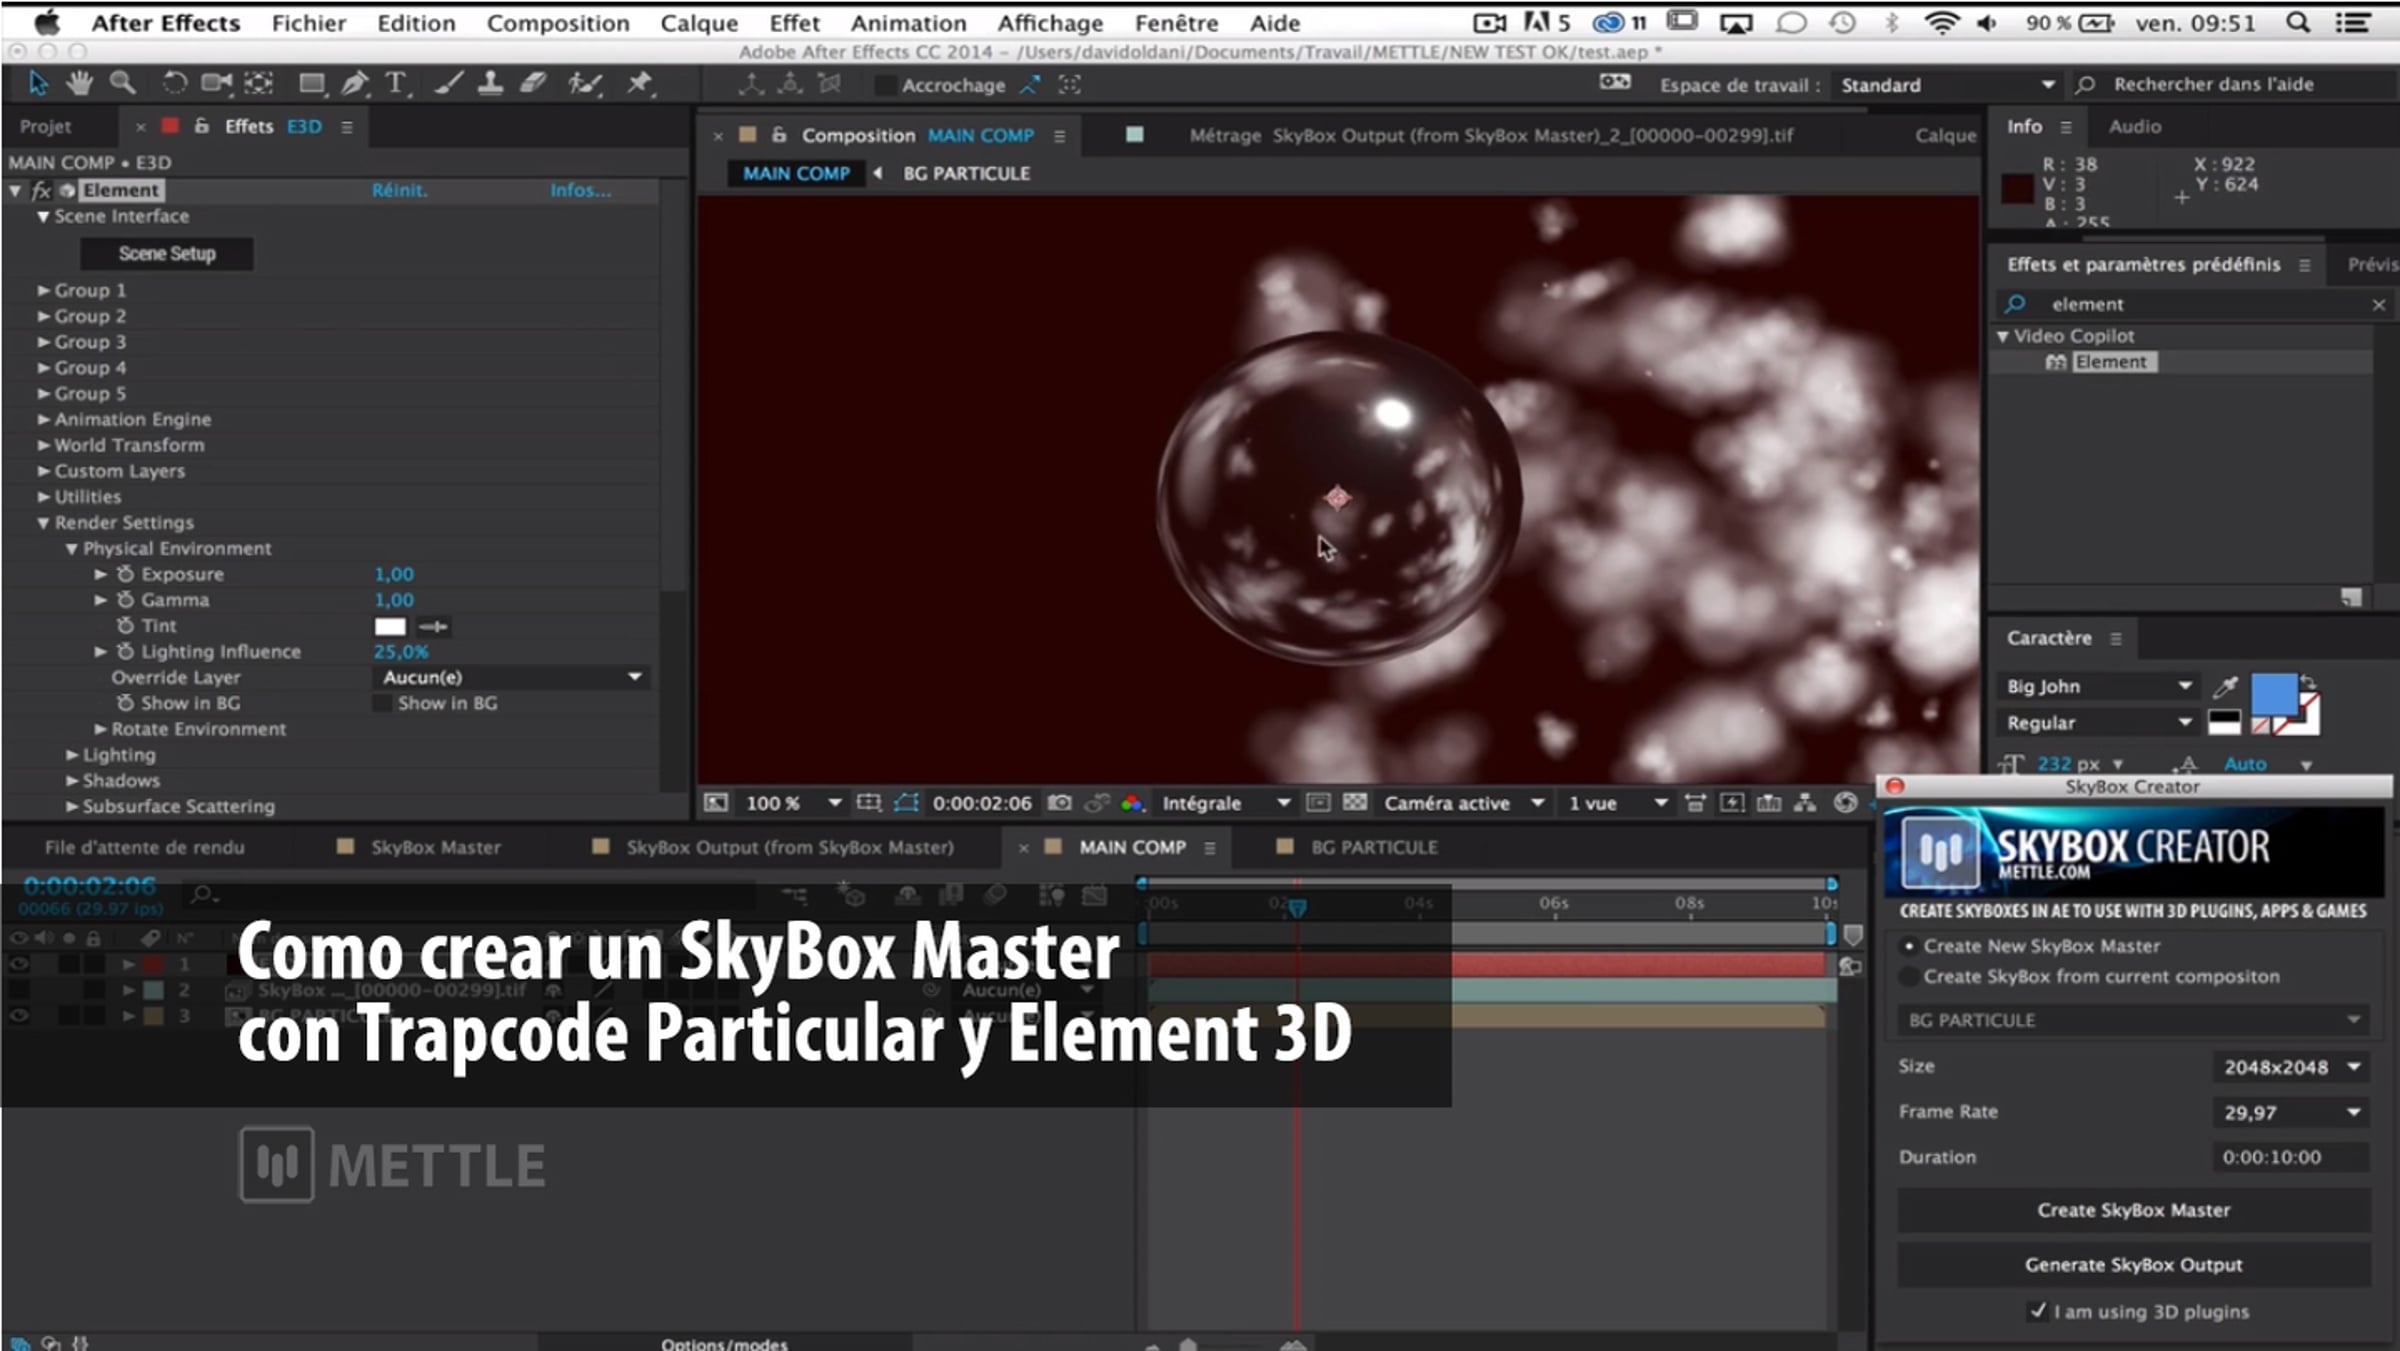Open the Override Layer dropdown
Image resolution: width=2400 pixels, height=1351 pixels.
tap(511, 677)
